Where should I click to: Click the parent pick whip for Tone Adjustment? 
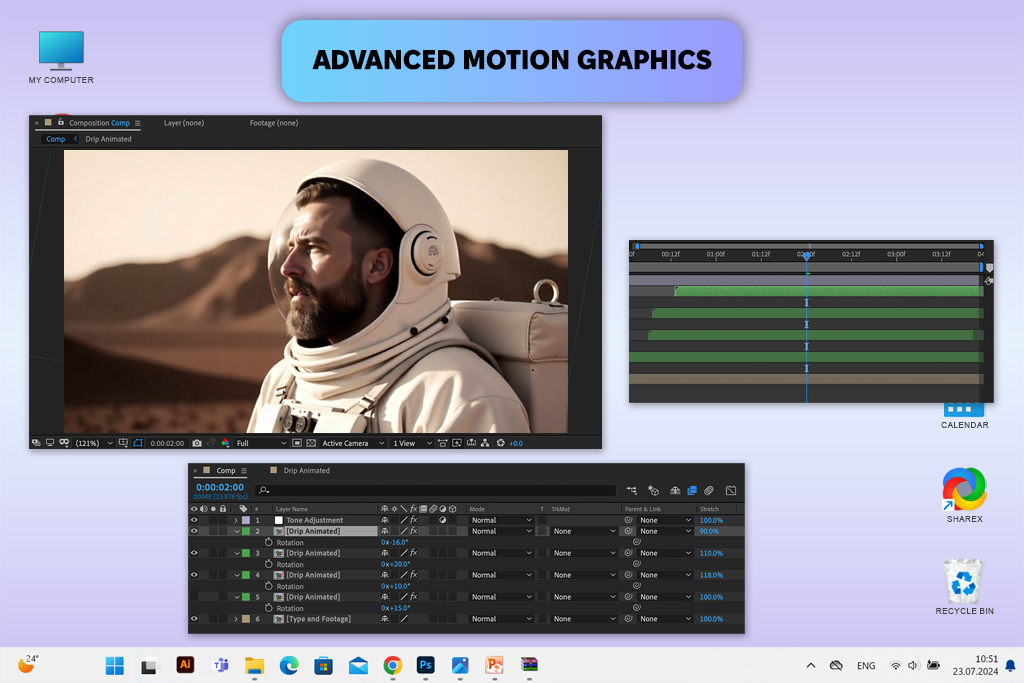(x=628, y=520)
